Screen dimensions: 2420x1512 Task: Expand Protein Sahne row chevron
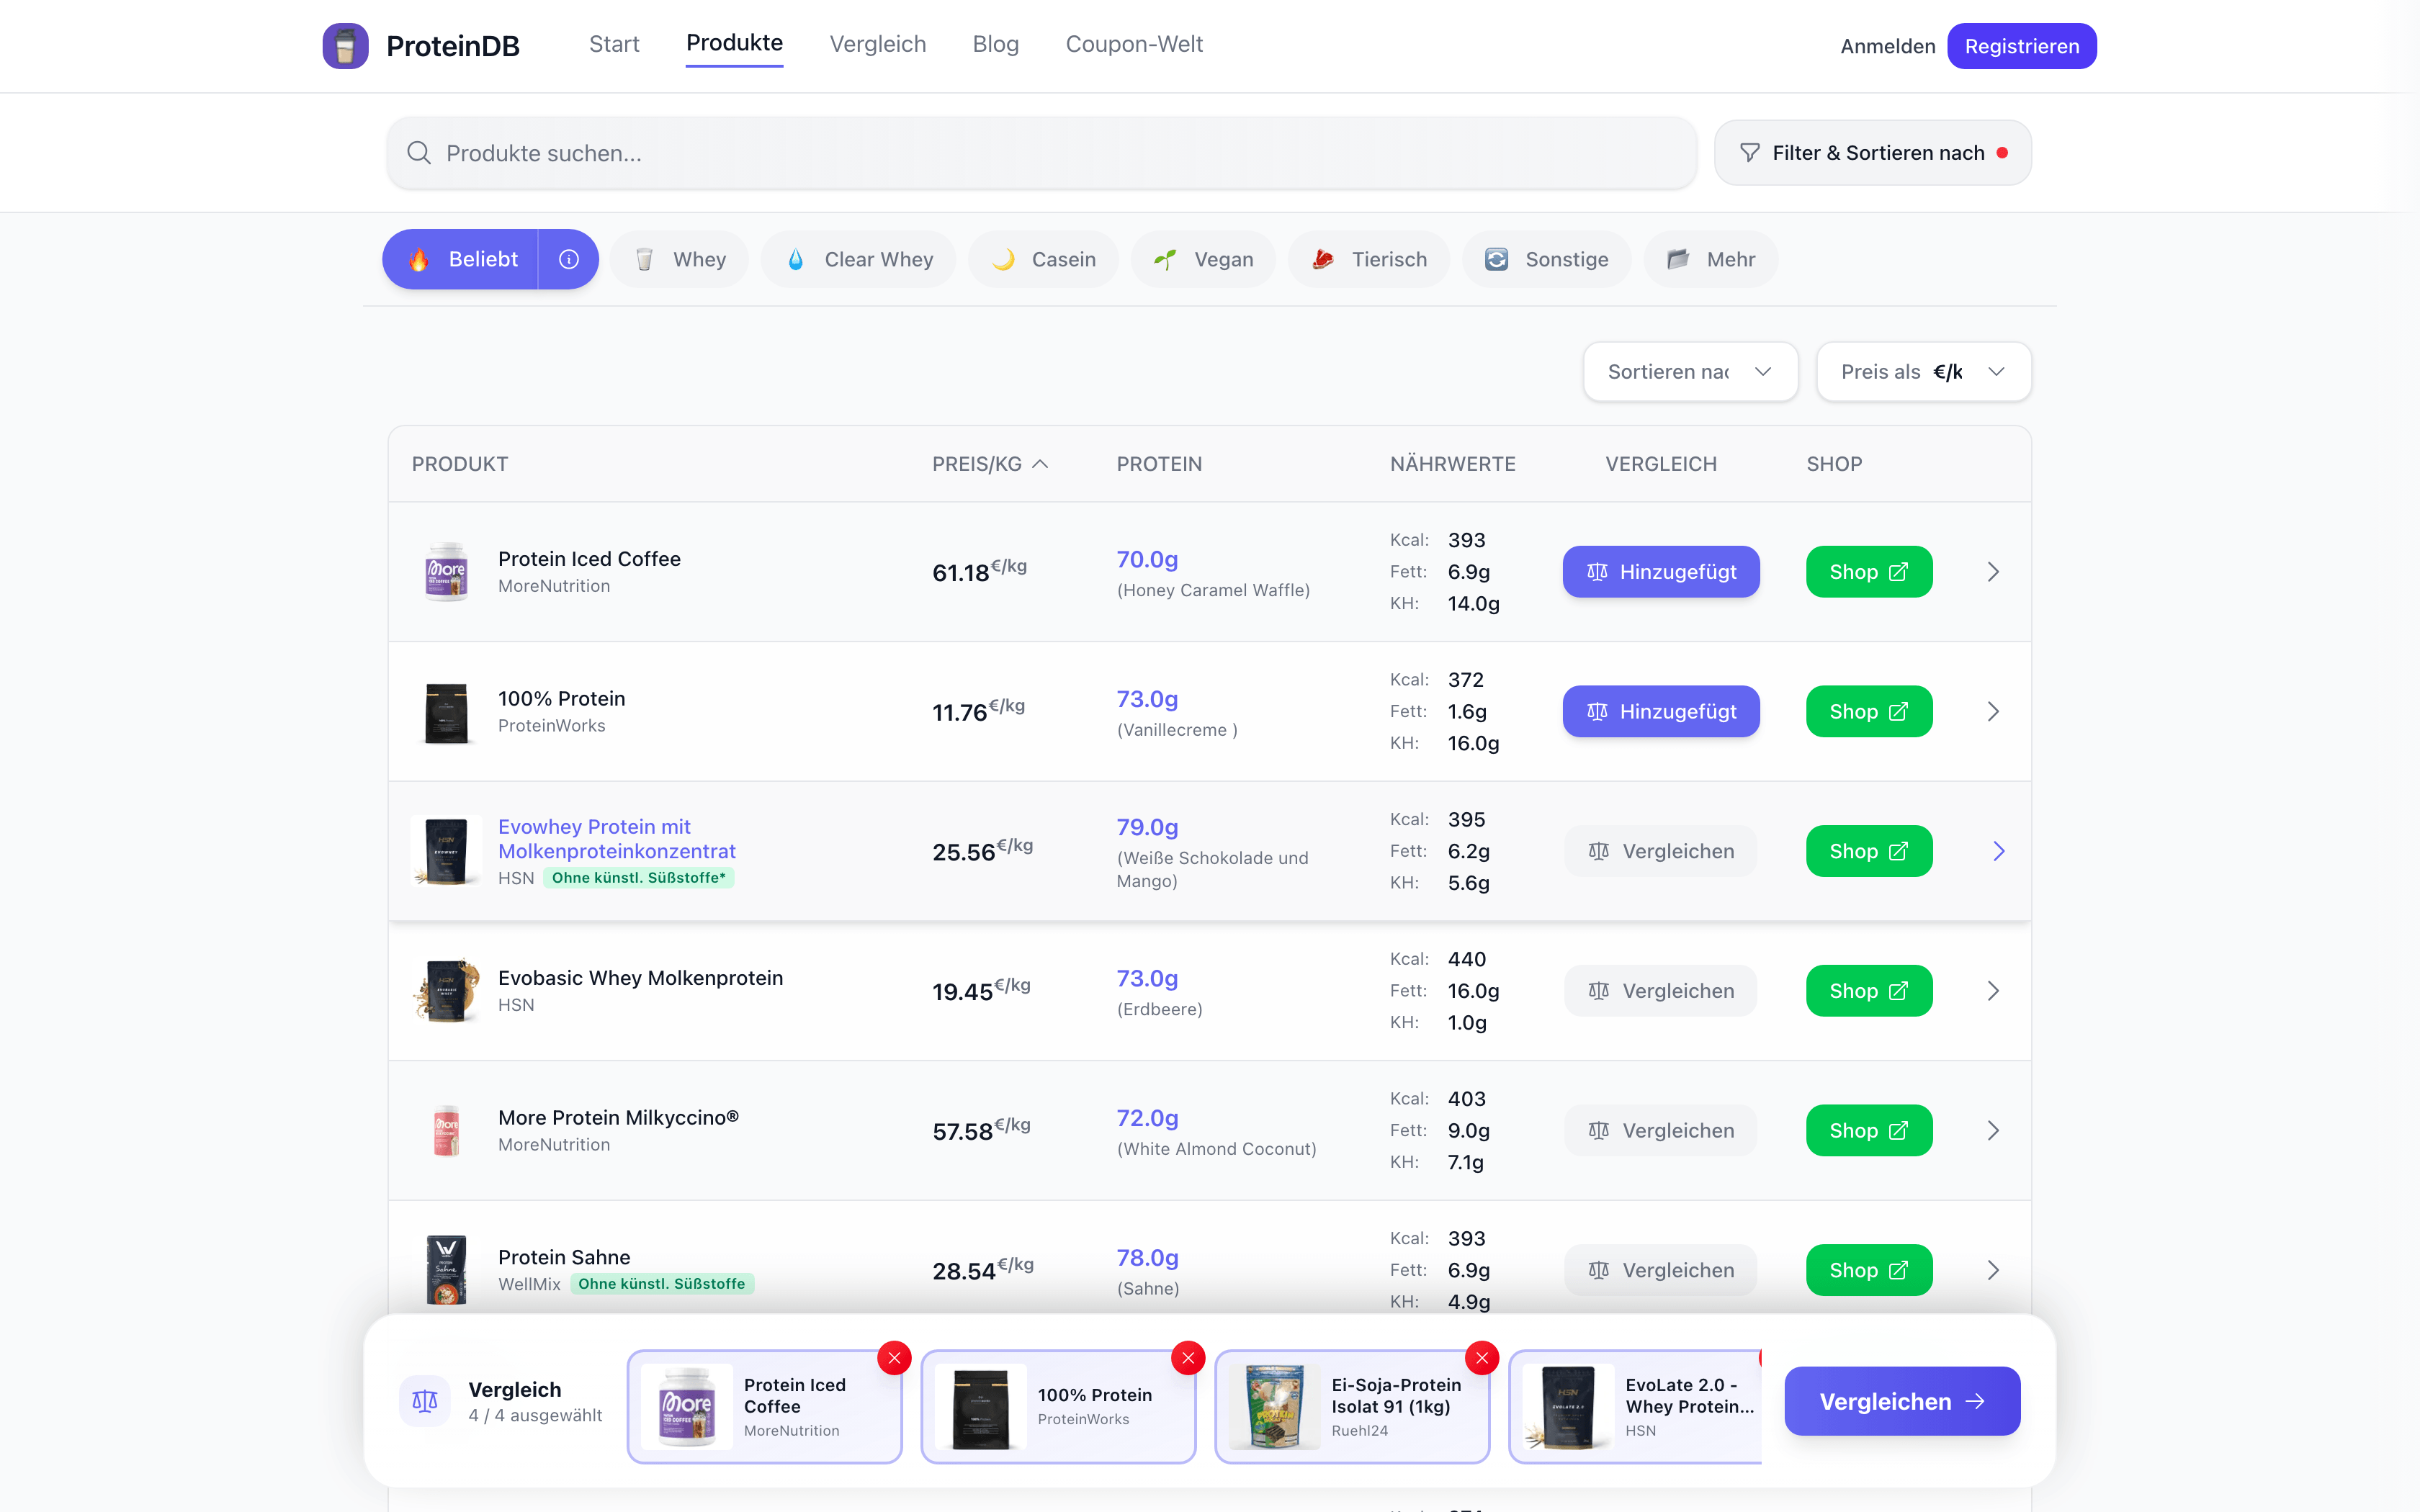1993,1270
